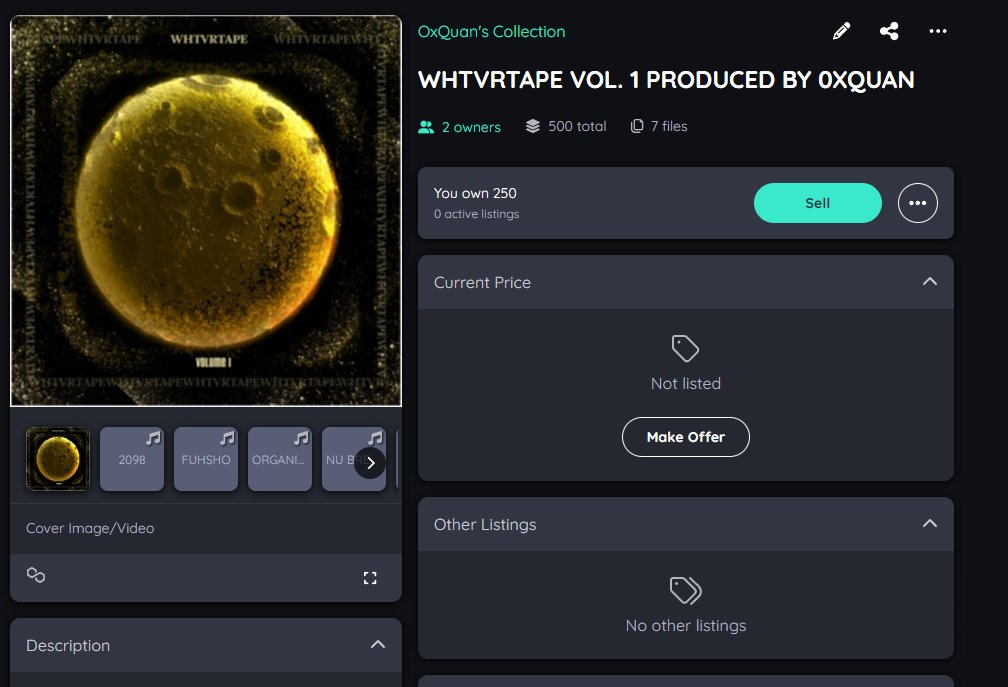The image size is (1008, 687).
Task: Click the price tag icon above Not listed
Action: click(x=685, y=348)
